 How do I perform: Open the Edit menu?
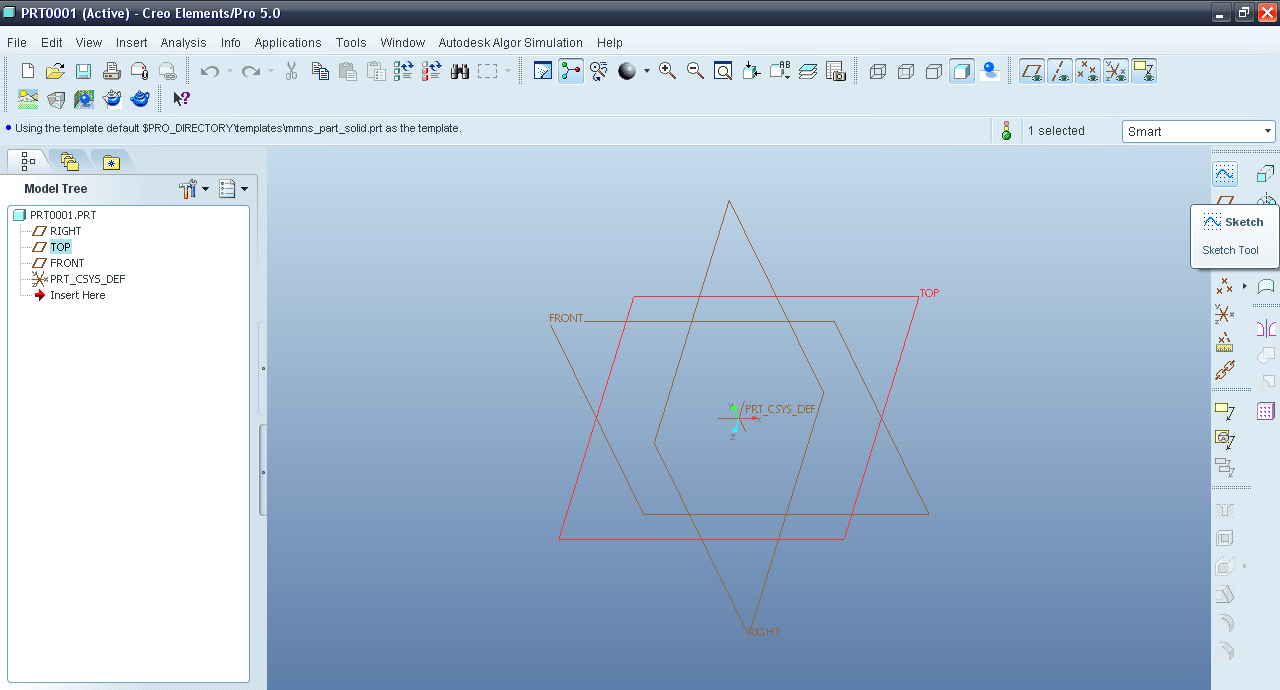point(52,43)
